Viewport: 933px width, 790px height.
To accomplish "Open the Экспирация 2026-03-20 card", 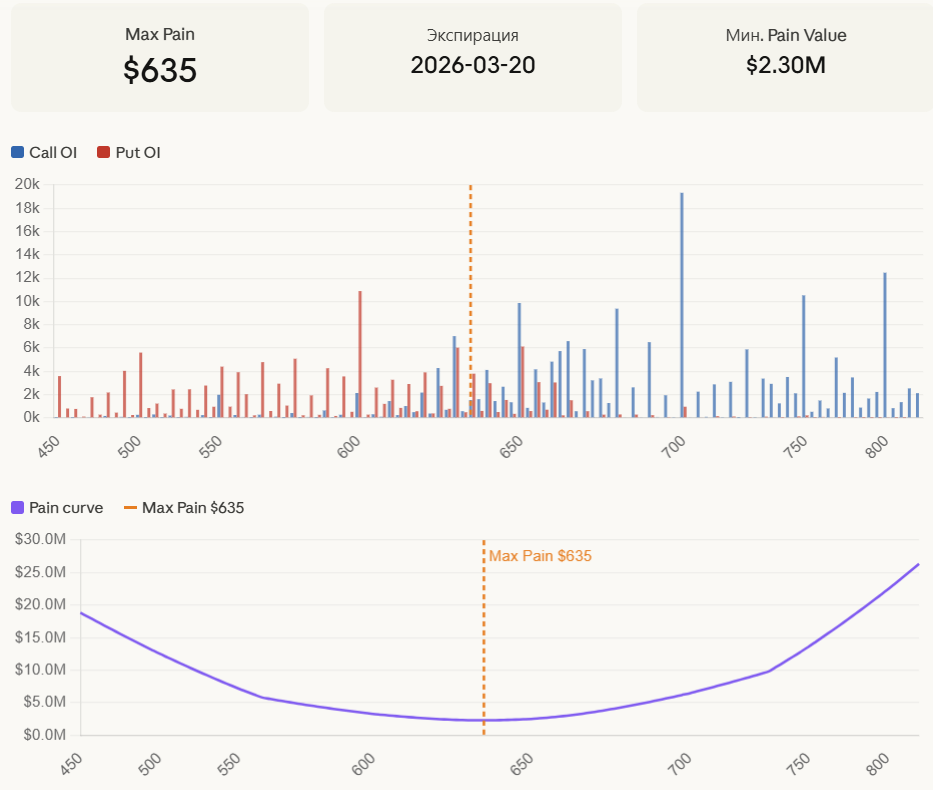I will 473,57.
